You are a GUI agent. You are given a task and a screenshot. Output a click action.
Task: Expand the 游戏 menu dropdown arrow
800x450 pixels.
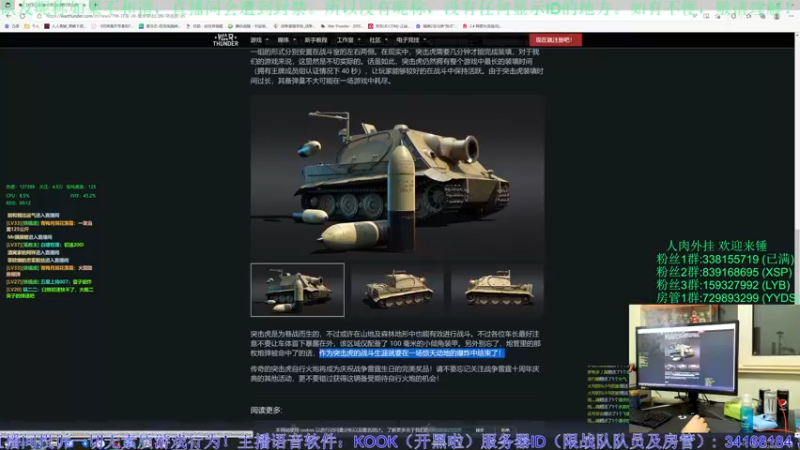[267, 40]
